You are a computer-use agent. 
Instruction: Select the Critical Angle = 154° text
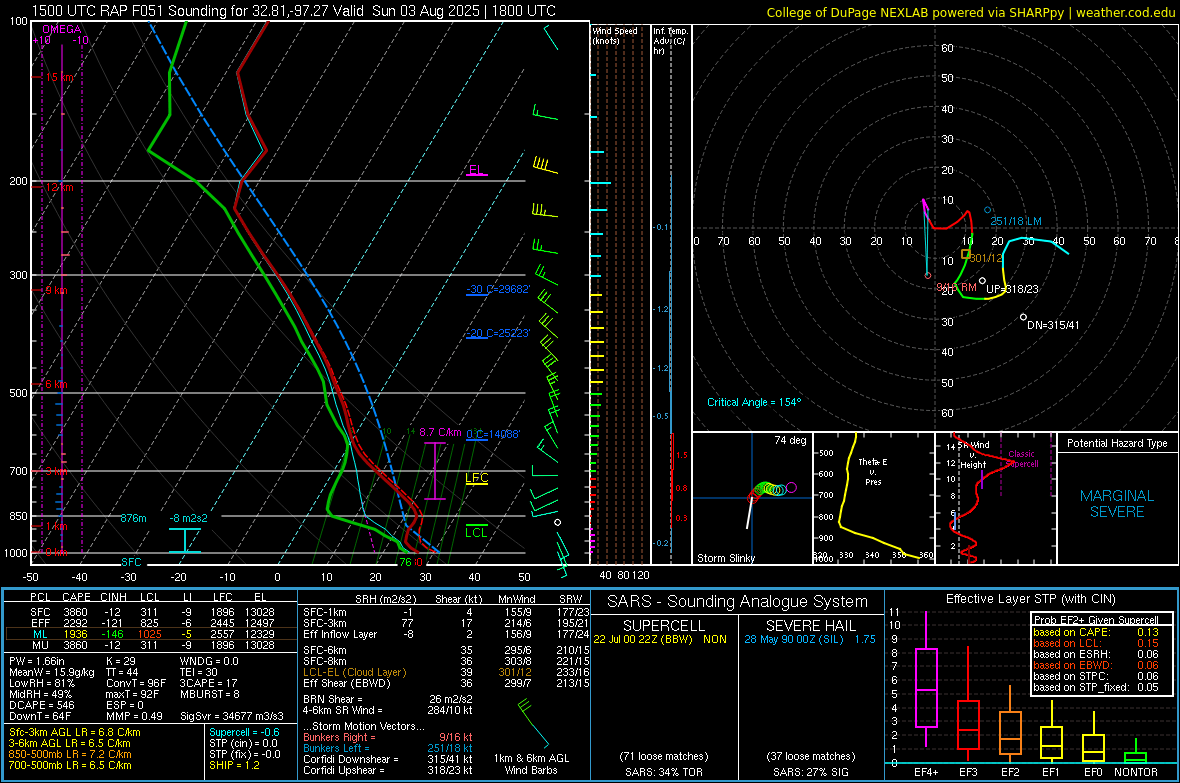[x=754, y=402]
